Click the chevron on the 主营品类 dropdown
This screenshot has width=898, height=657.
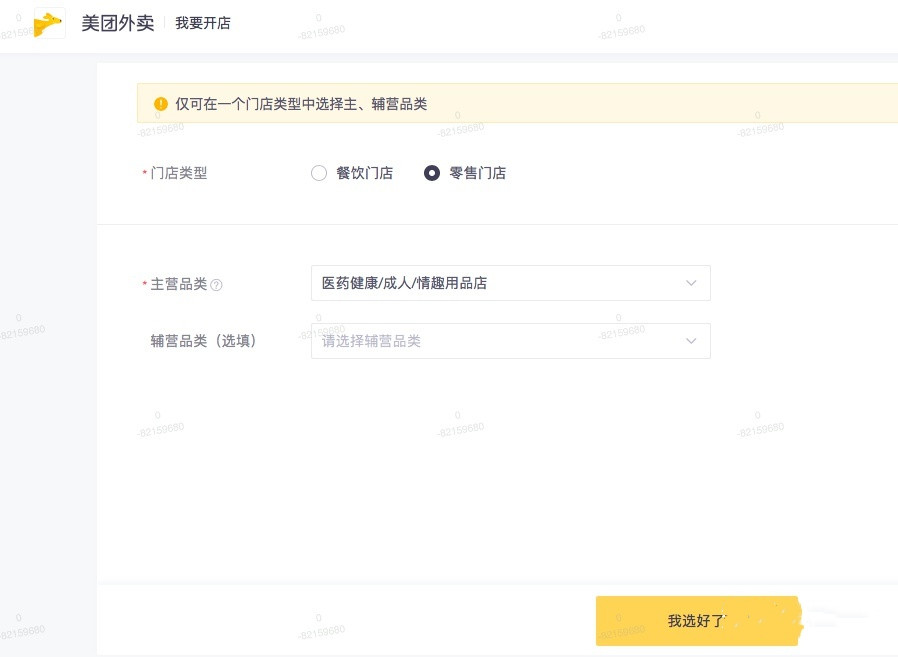click(691, 283)
